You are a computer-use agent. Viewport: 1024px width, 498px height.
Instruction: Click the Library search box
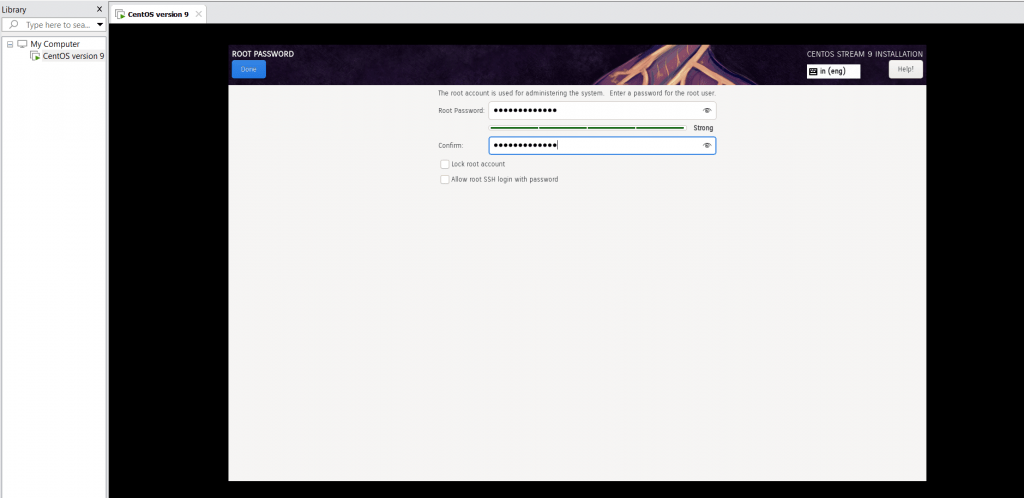[x=54, y=25]
